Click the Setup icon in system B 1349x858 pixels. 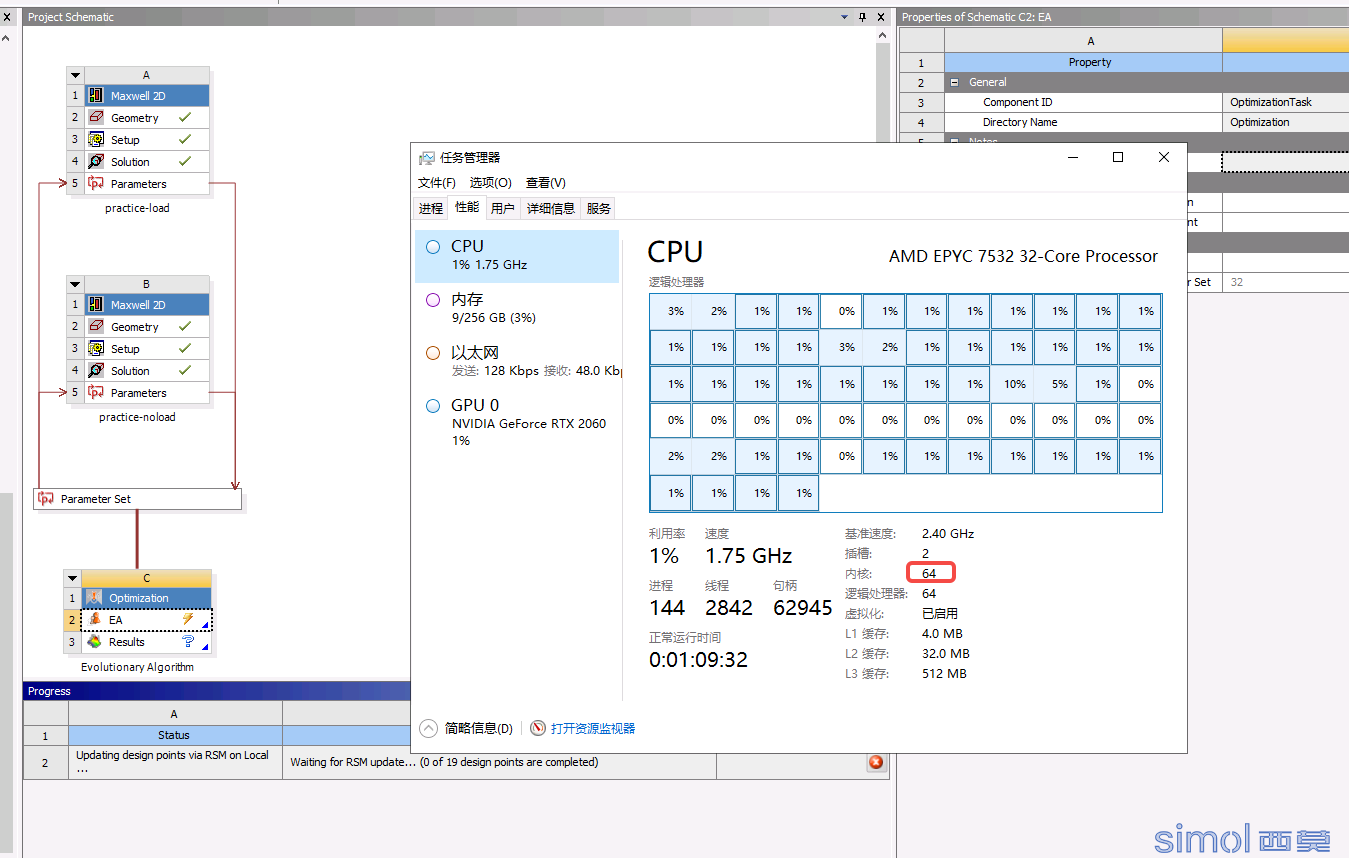pos(96,349)
